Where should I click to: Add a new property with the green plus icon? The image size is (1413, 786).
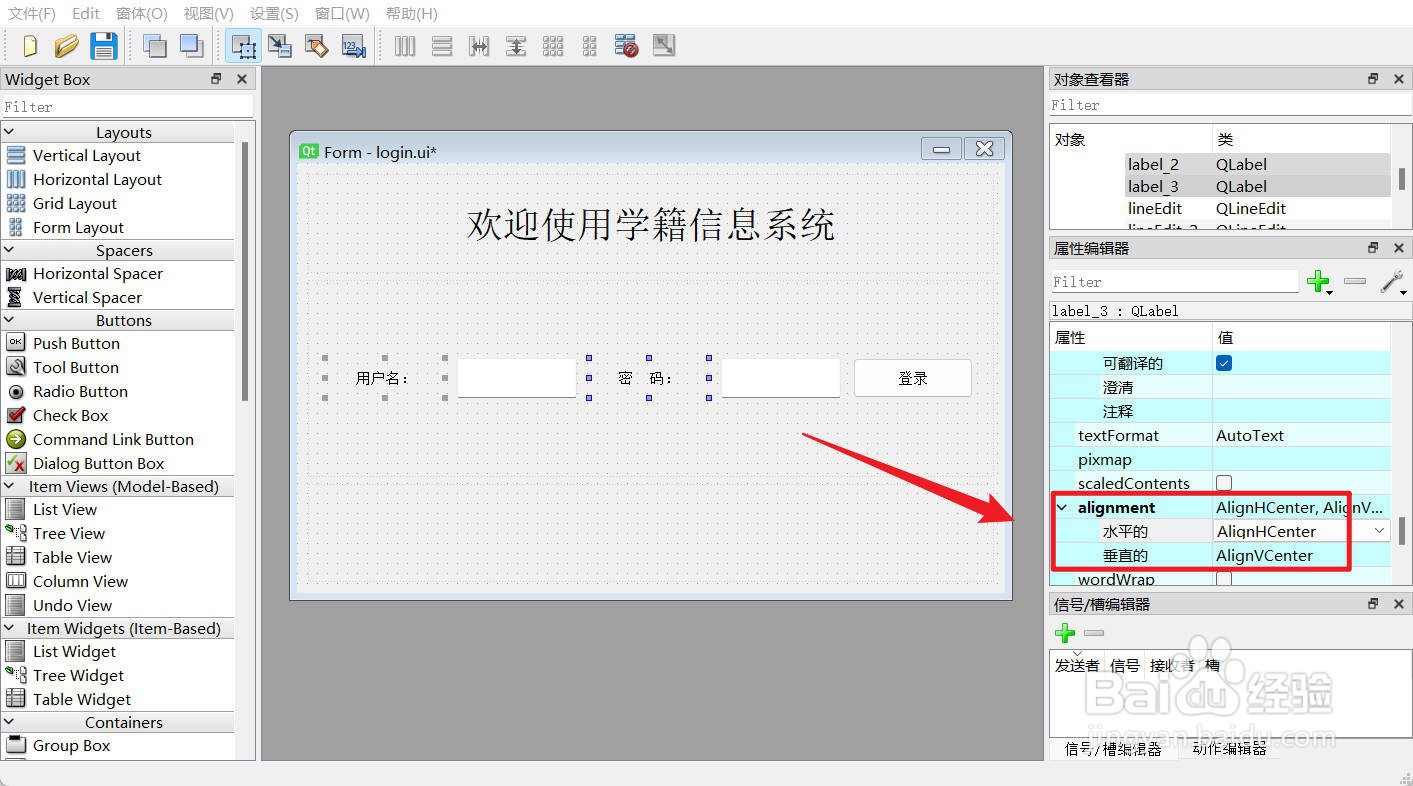click(x=1319, y=282)
